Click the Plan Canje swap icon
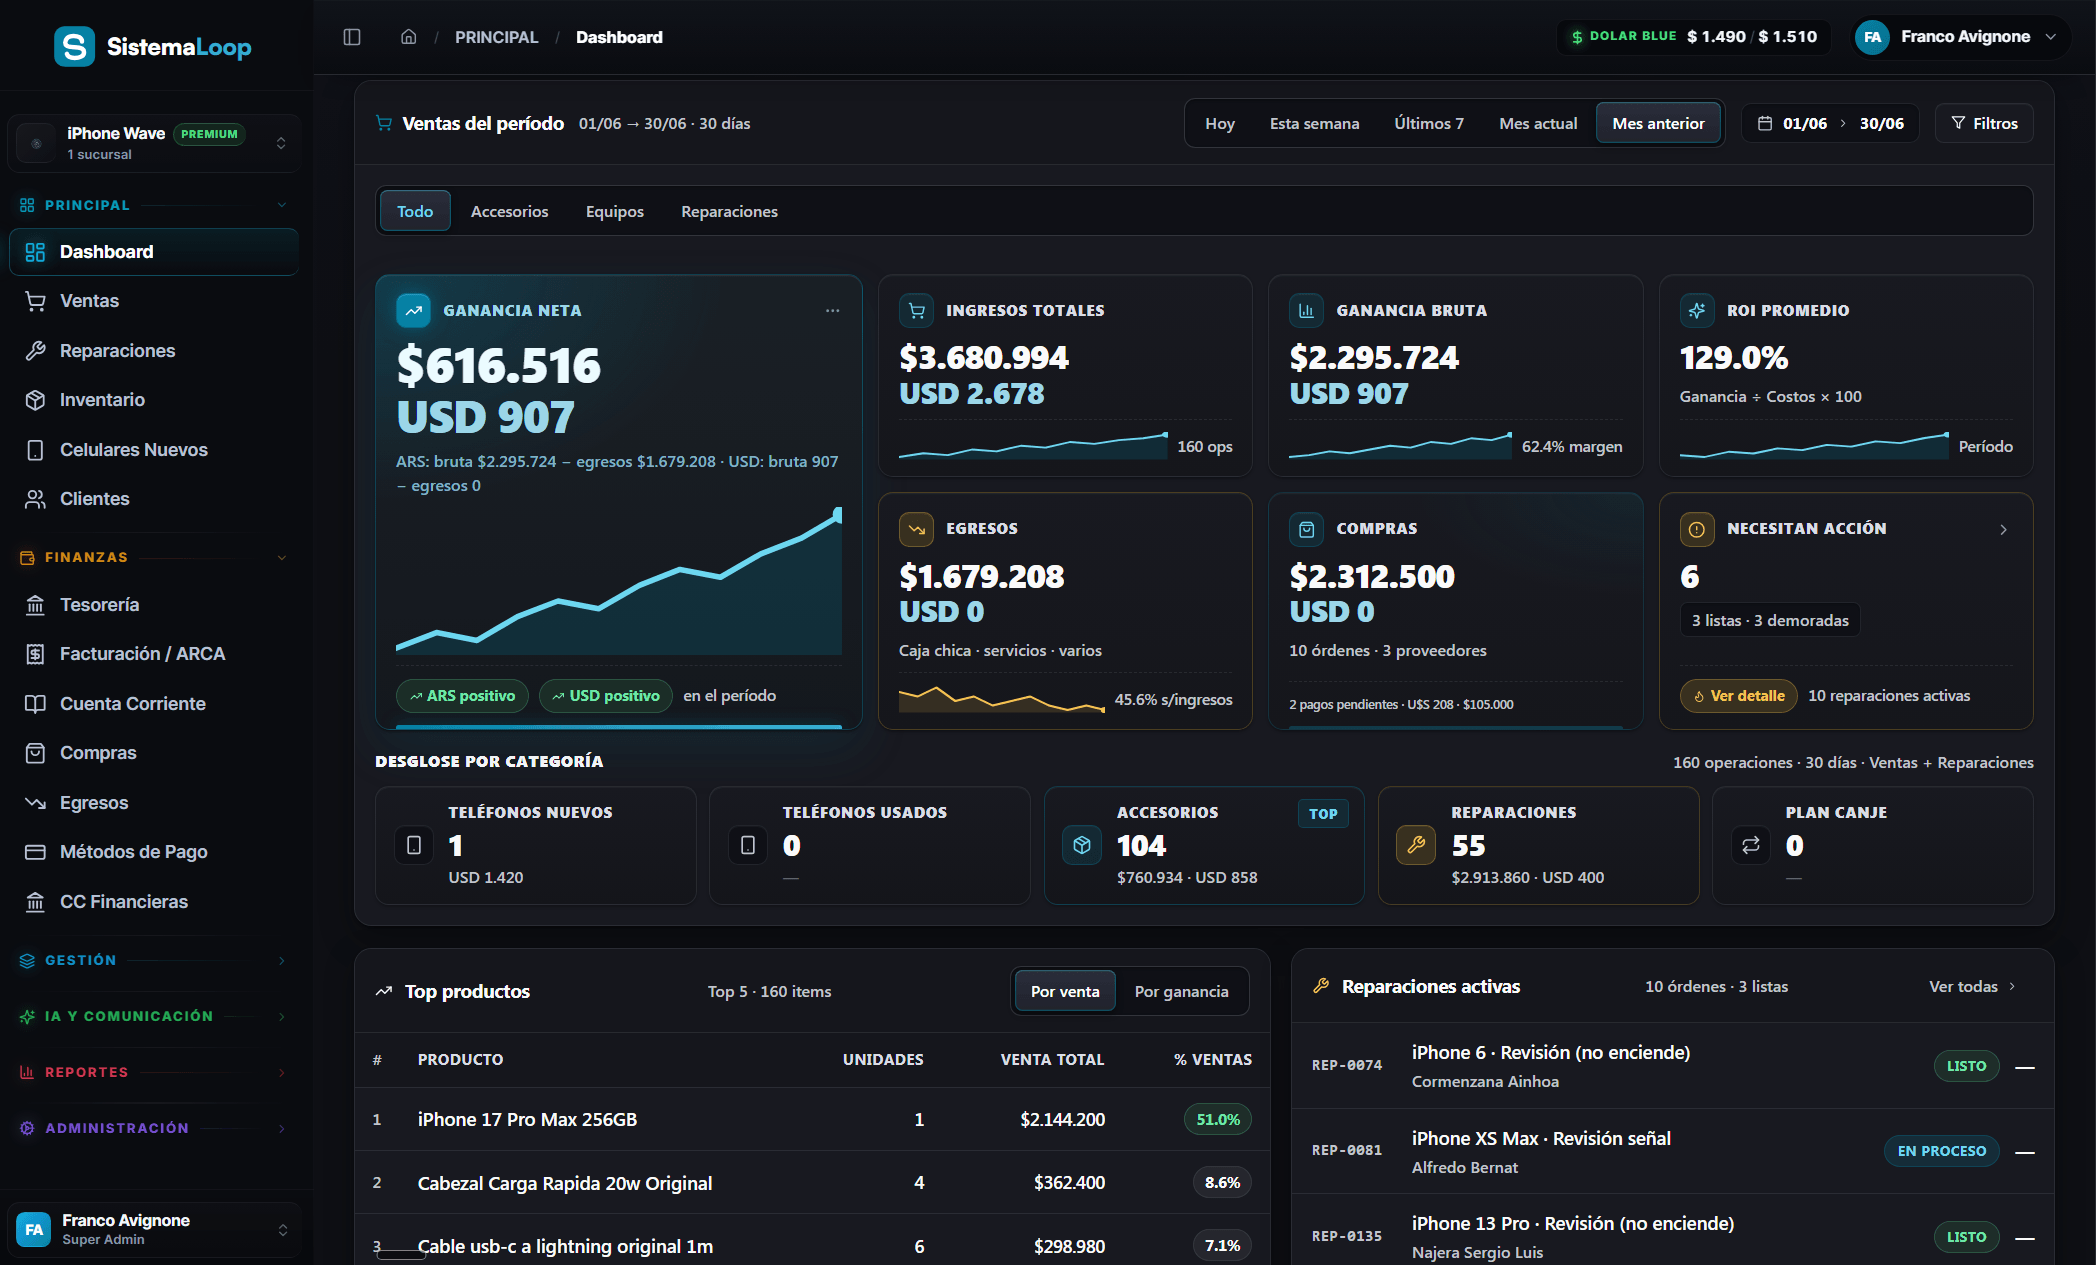This screenshot has height=1265, width=2096. tap(1751, 845)
